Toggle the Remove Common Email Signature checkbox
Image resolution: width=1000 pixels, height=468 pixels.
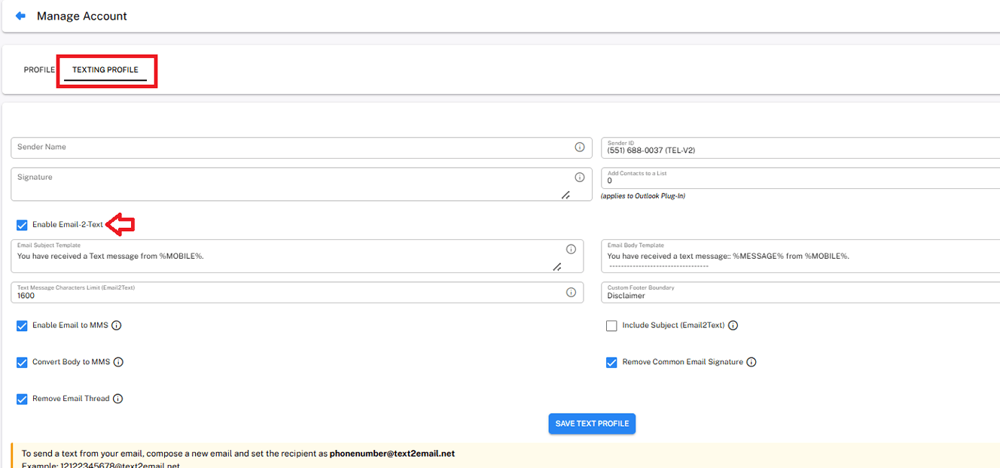(611, 362)
